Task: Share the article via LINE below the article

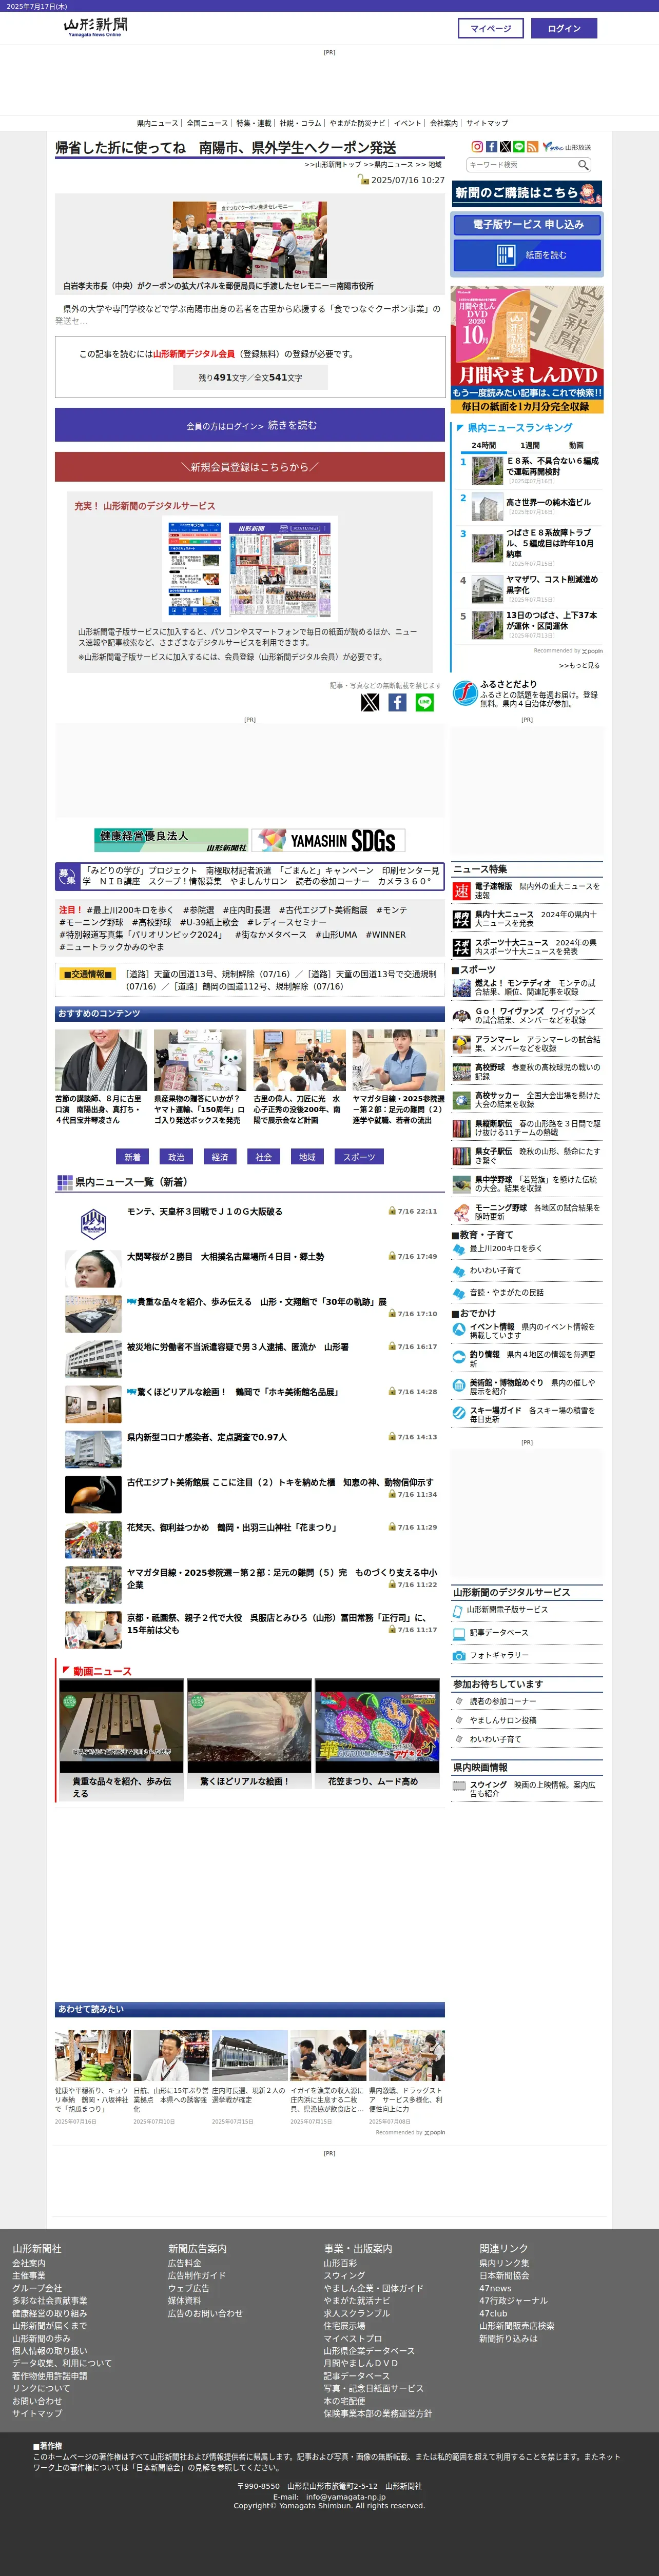Action: [x=425, y=702]
